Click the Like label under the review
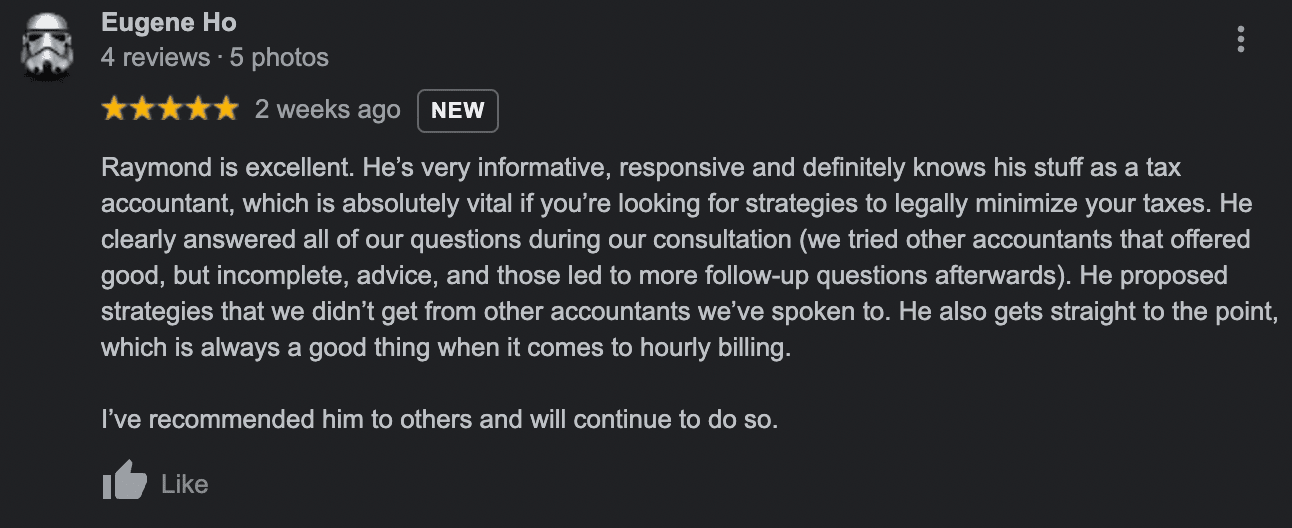 coord(185,484)
